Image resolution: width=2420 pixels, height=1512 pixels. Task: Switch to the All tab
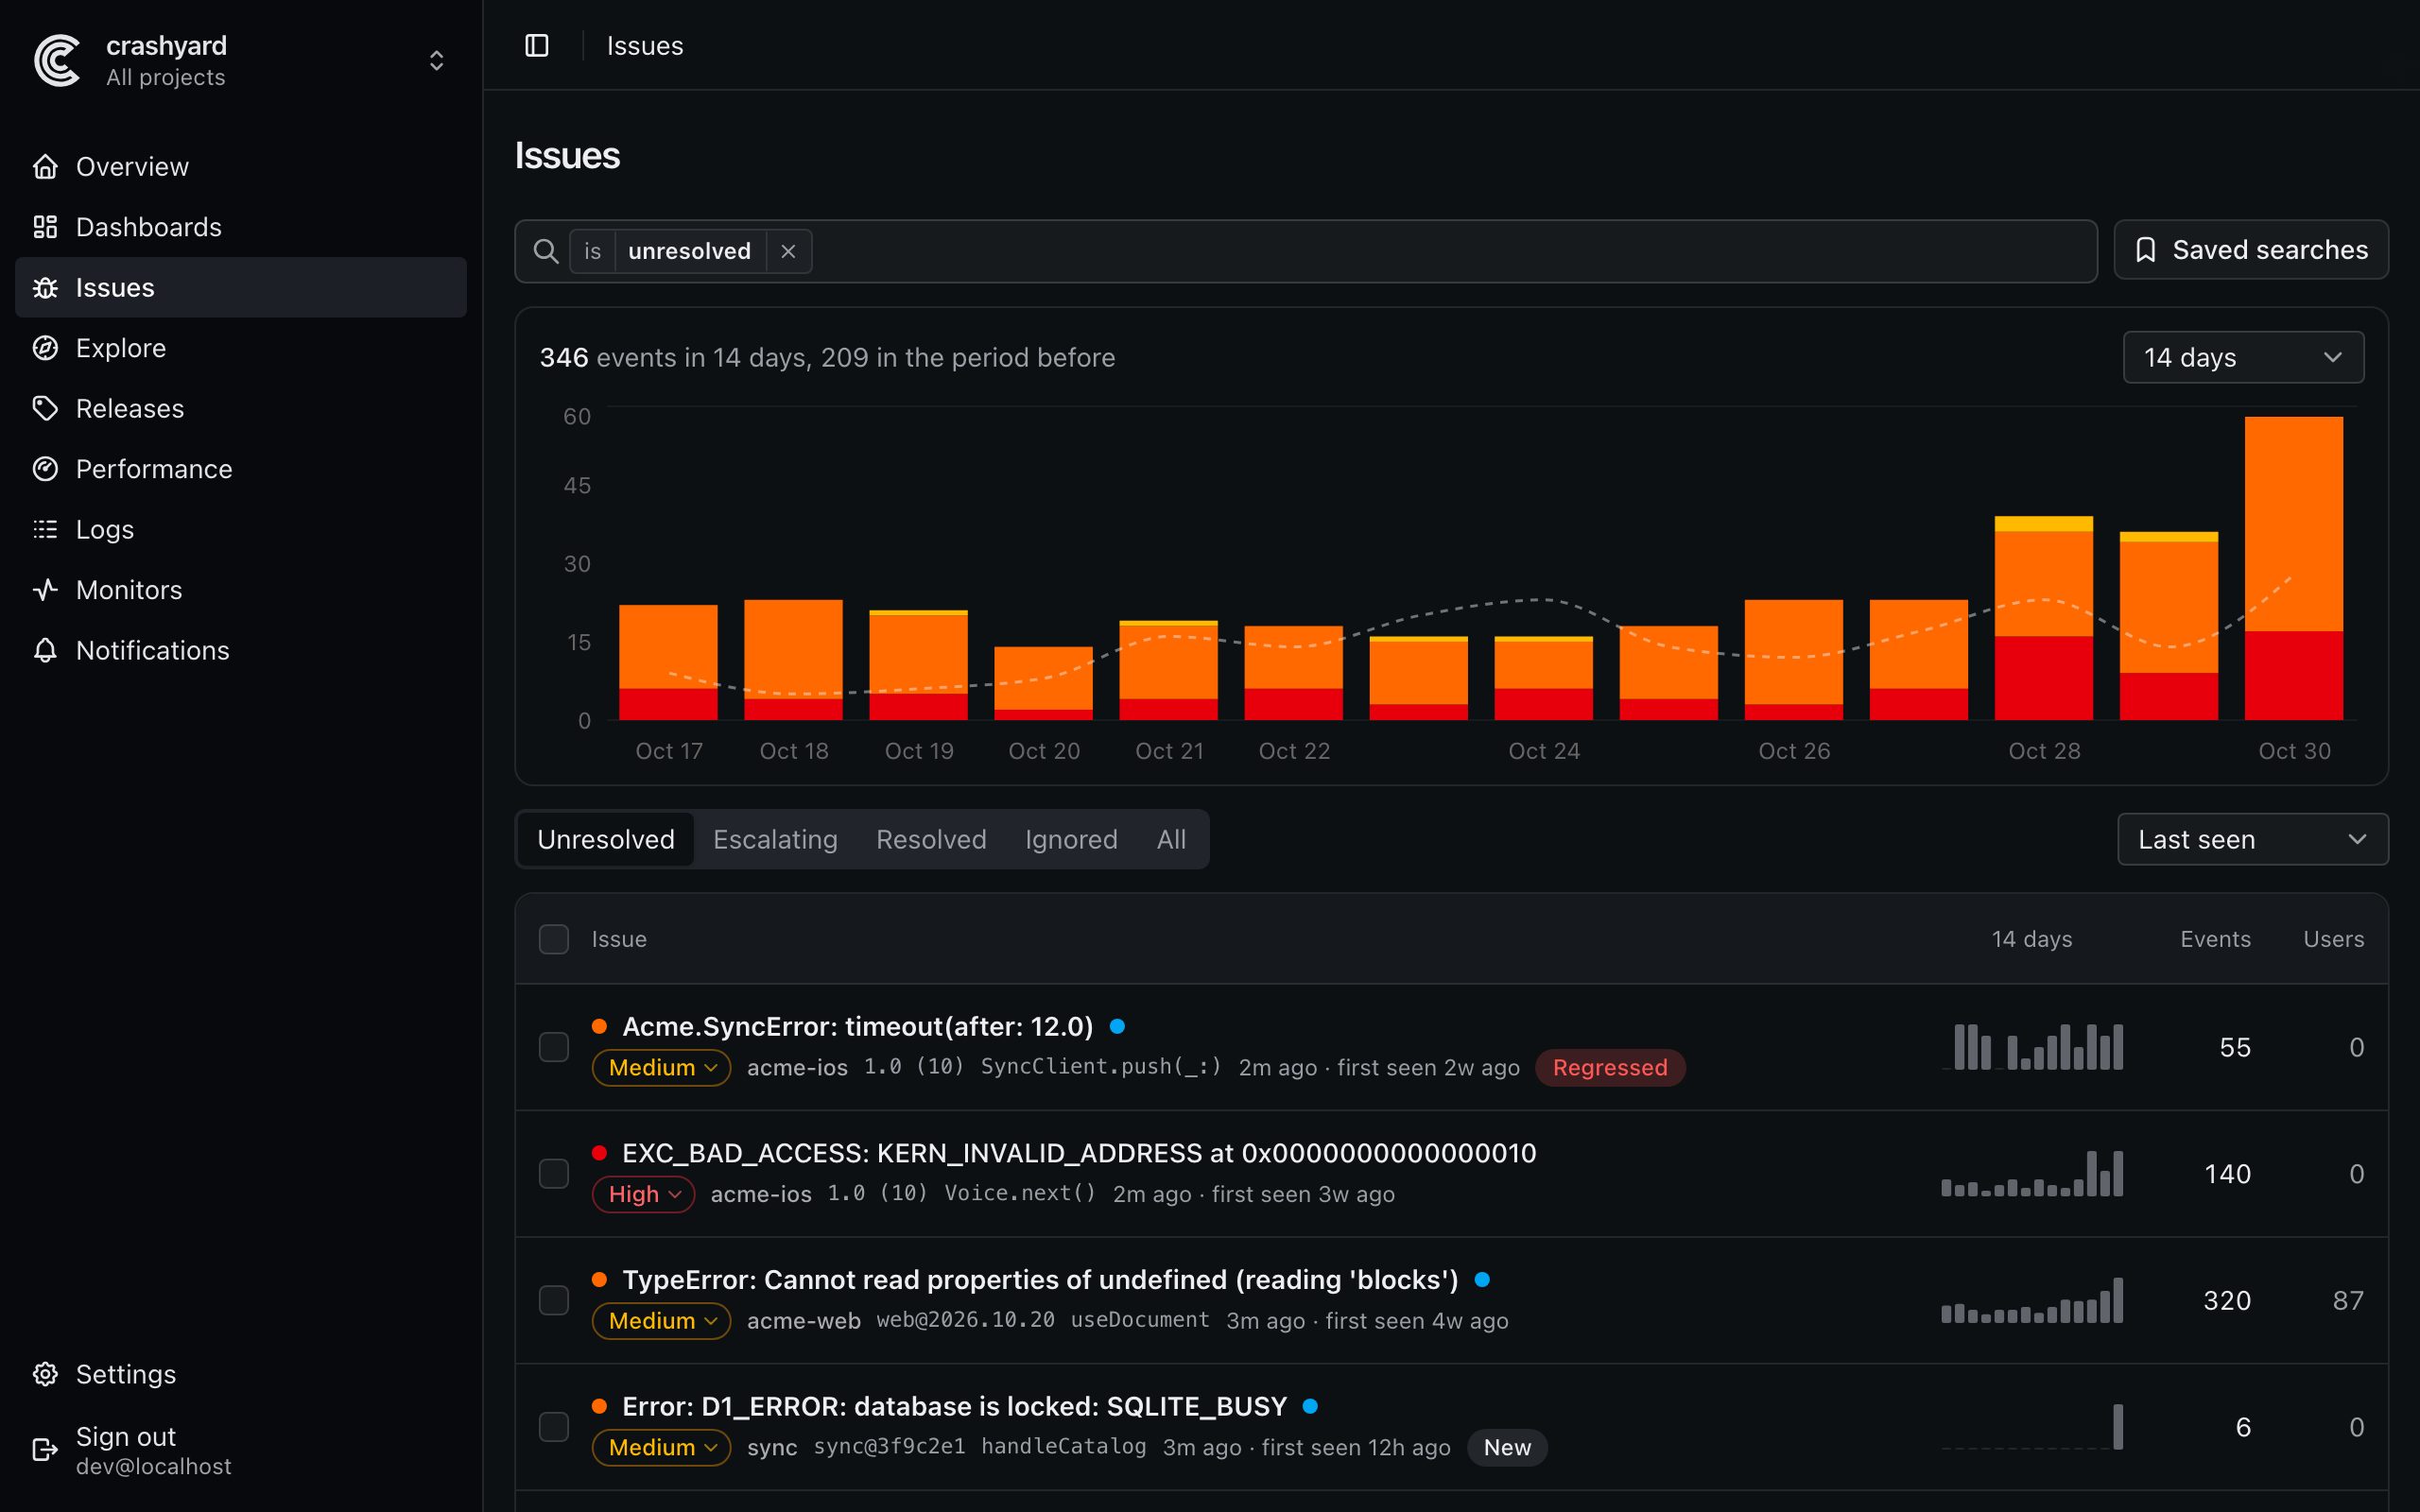1171,839
